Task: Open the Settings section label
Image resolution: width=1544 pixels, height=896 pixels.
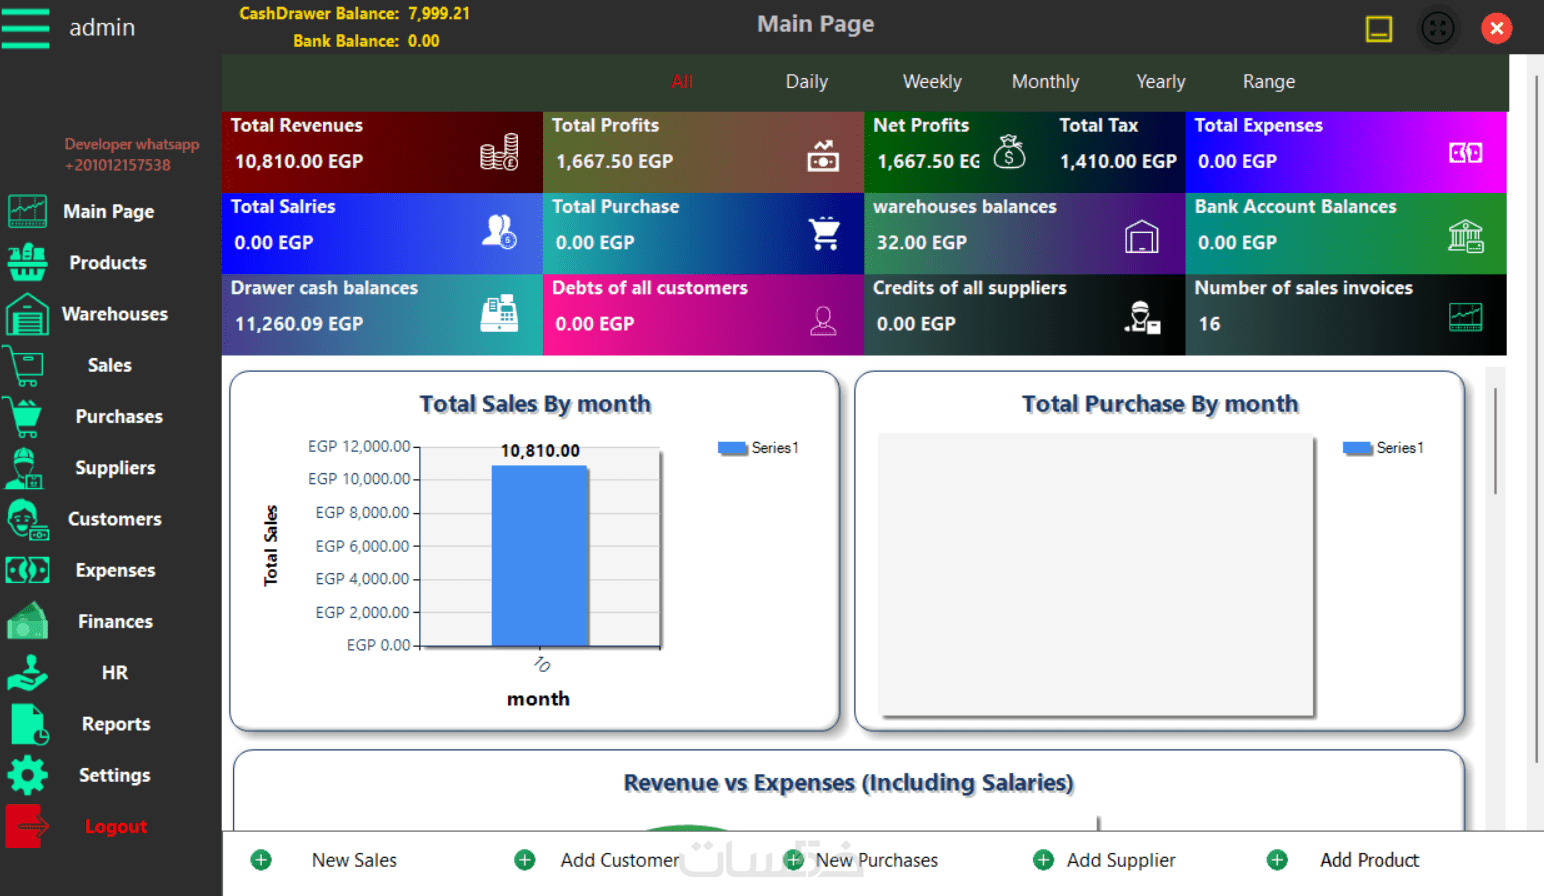Action: [115, 775]
